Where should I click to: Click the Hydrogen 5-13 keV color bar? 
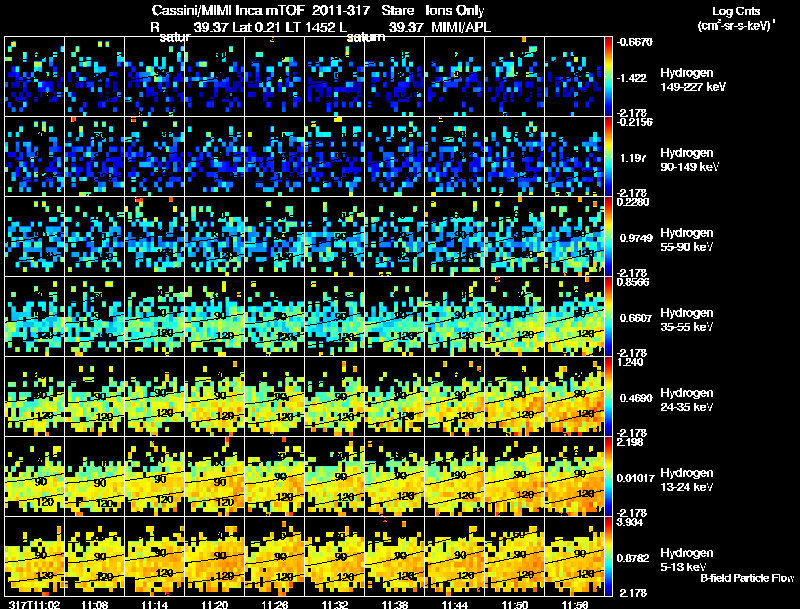(x=608, y=557)
